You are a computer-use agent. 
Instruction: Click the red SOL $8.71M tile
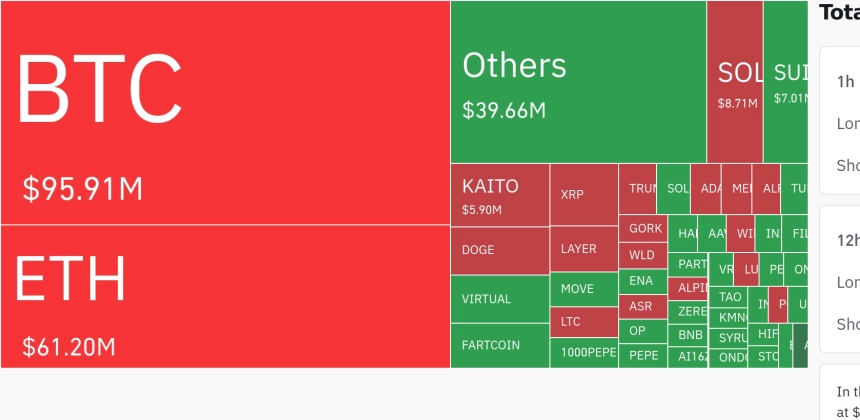(734, 82)
